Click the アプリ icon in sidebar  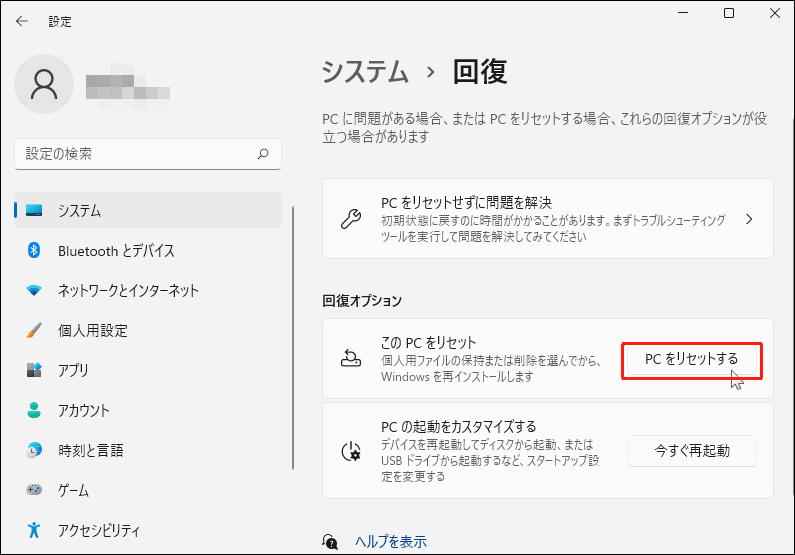coord(34,370)
